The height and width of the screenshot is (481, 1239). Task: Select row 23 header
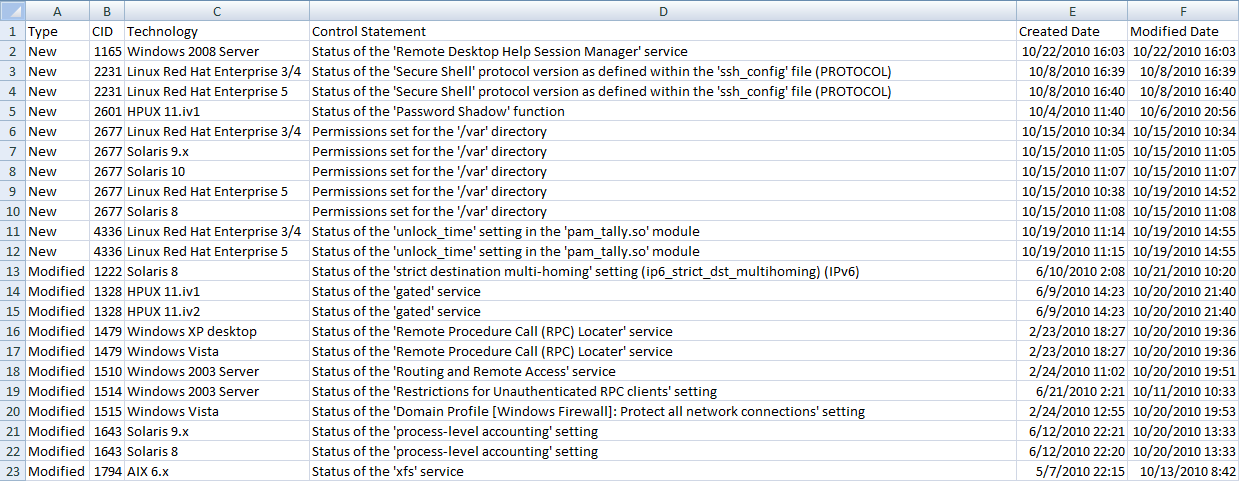[12, 471]
